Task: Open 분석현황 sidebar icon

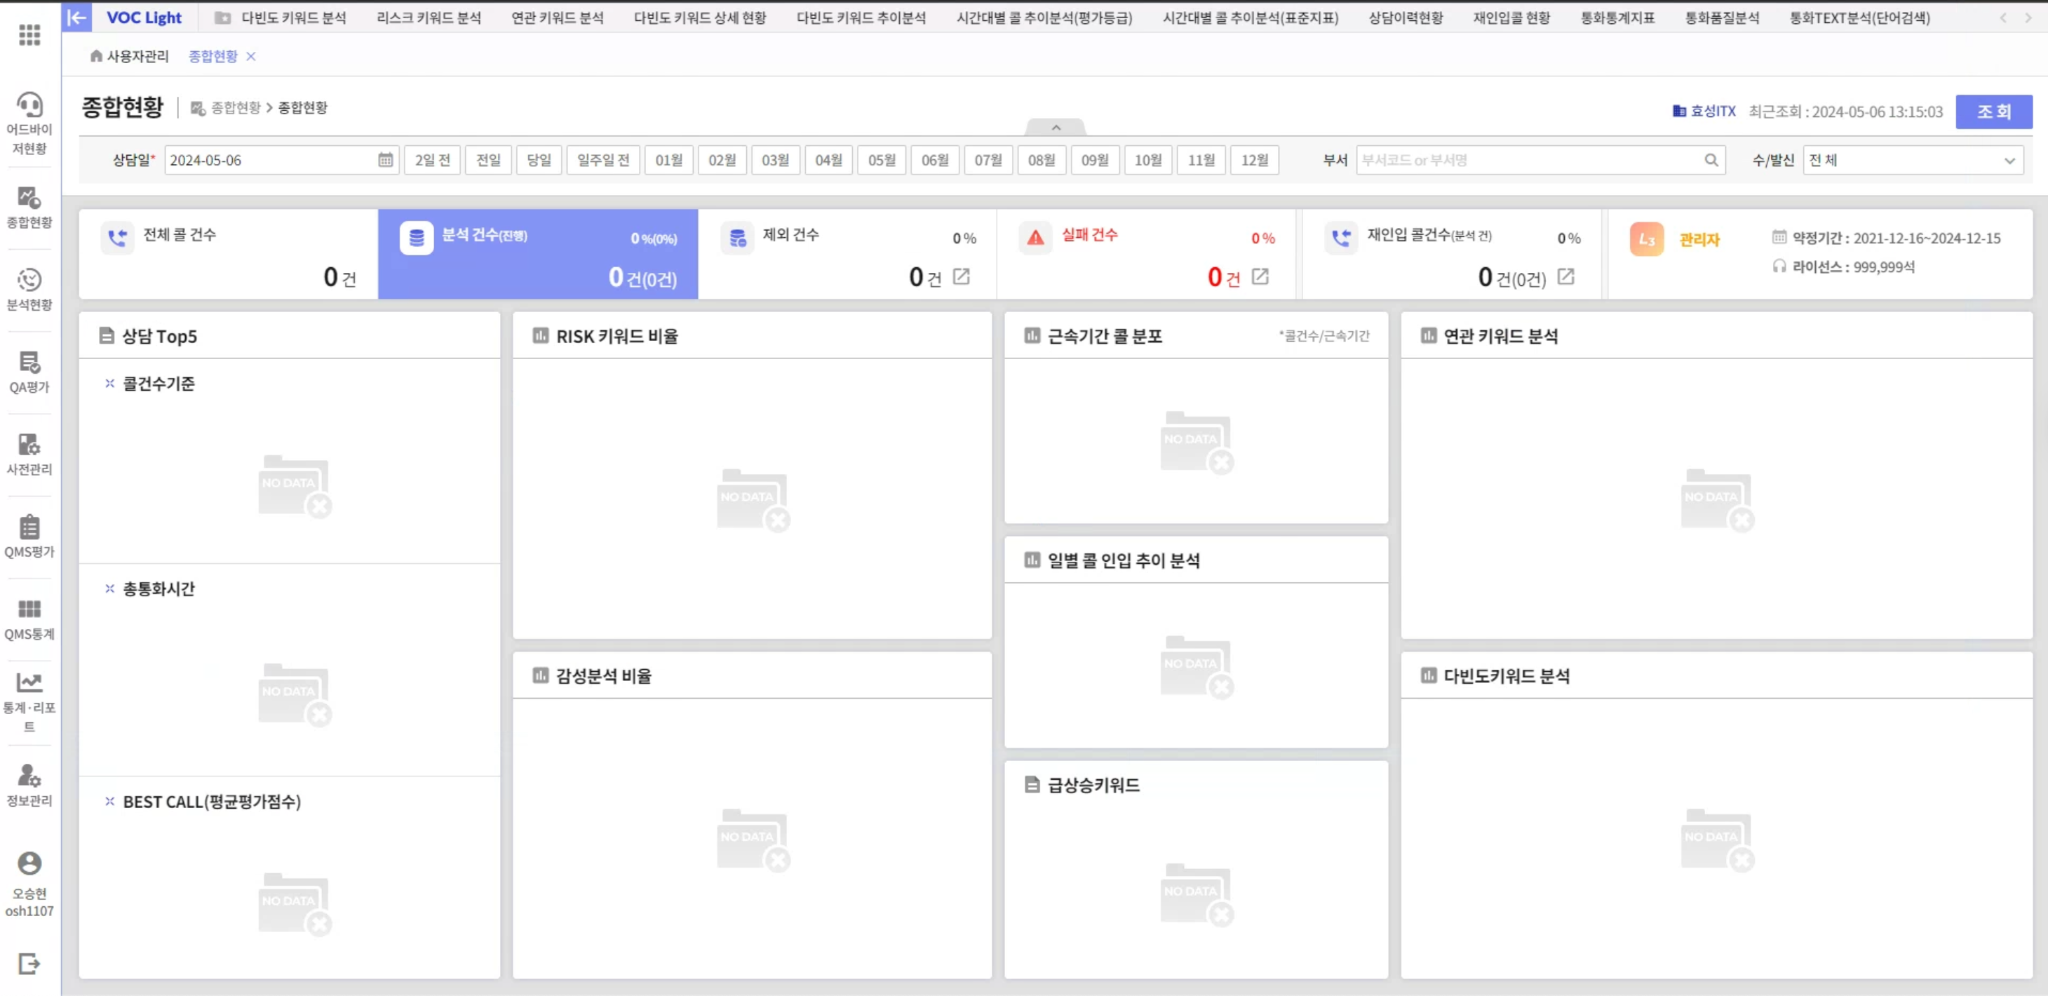Action: pyautogui.click(x=30, y=290)
